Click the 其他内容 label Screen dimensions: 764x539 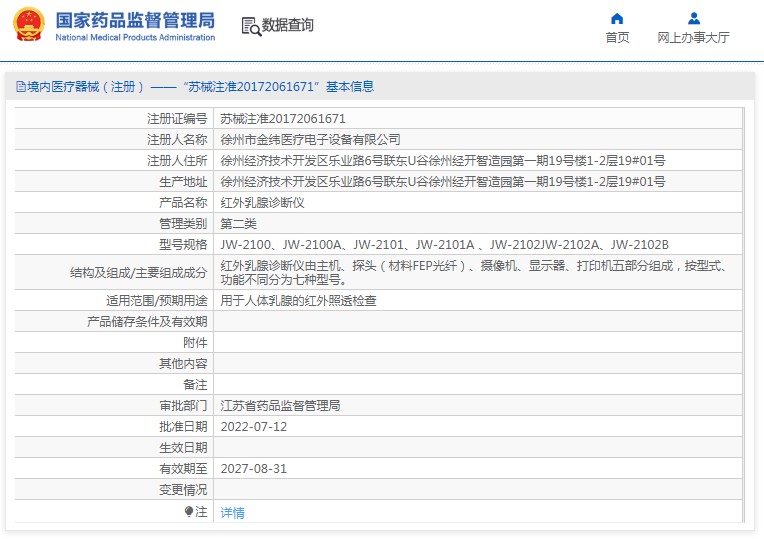pos(183,364)
